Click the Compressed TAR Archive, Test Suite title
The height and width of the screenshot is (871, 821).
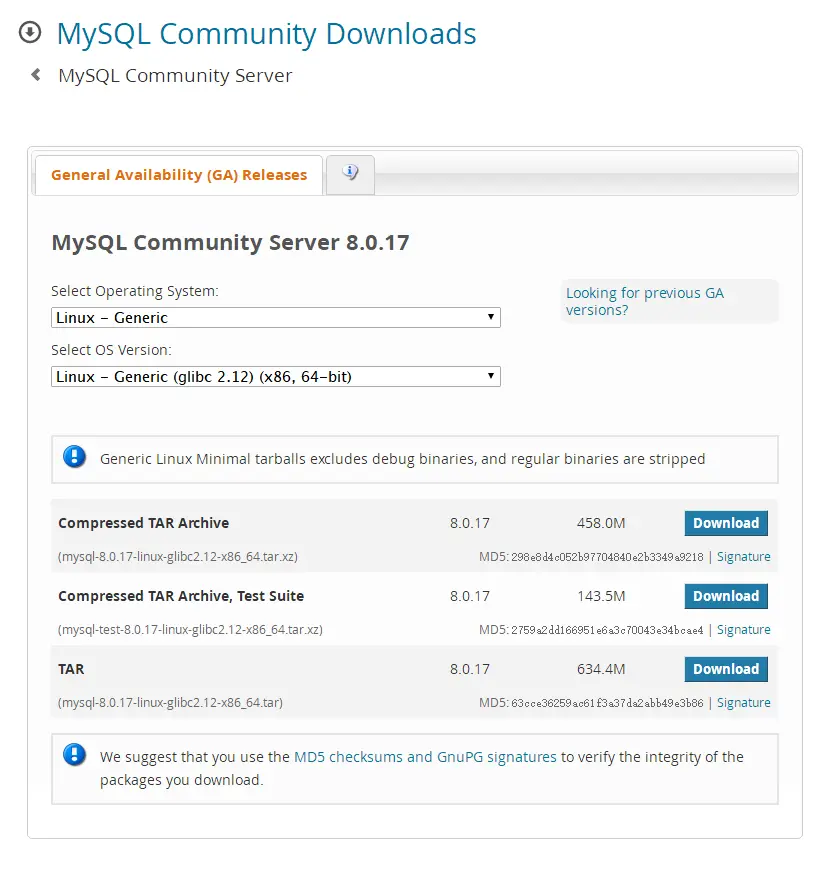181,596
